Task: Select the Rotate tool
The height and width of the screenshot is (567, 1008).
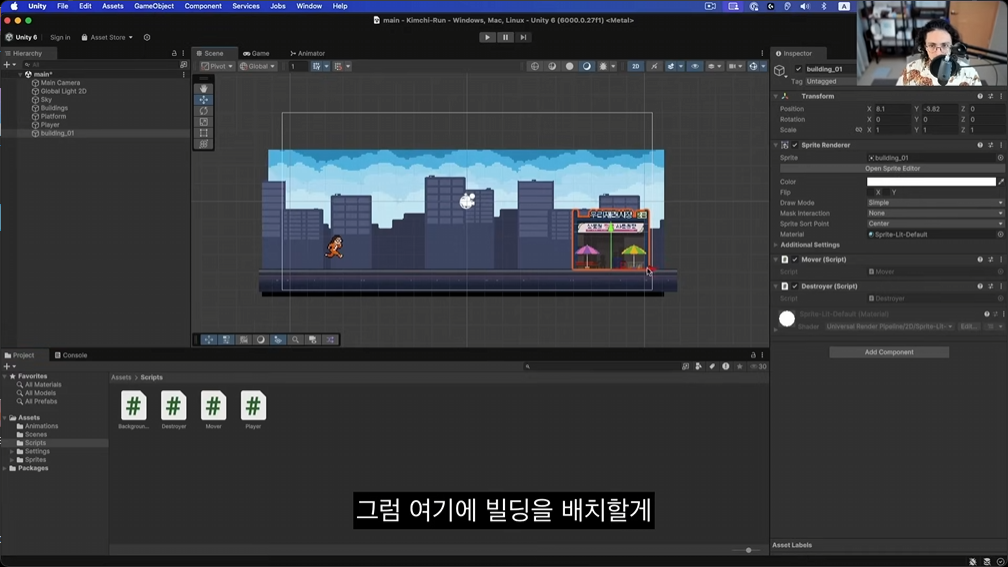Action: pyautogui.click(x=204, y=111)
